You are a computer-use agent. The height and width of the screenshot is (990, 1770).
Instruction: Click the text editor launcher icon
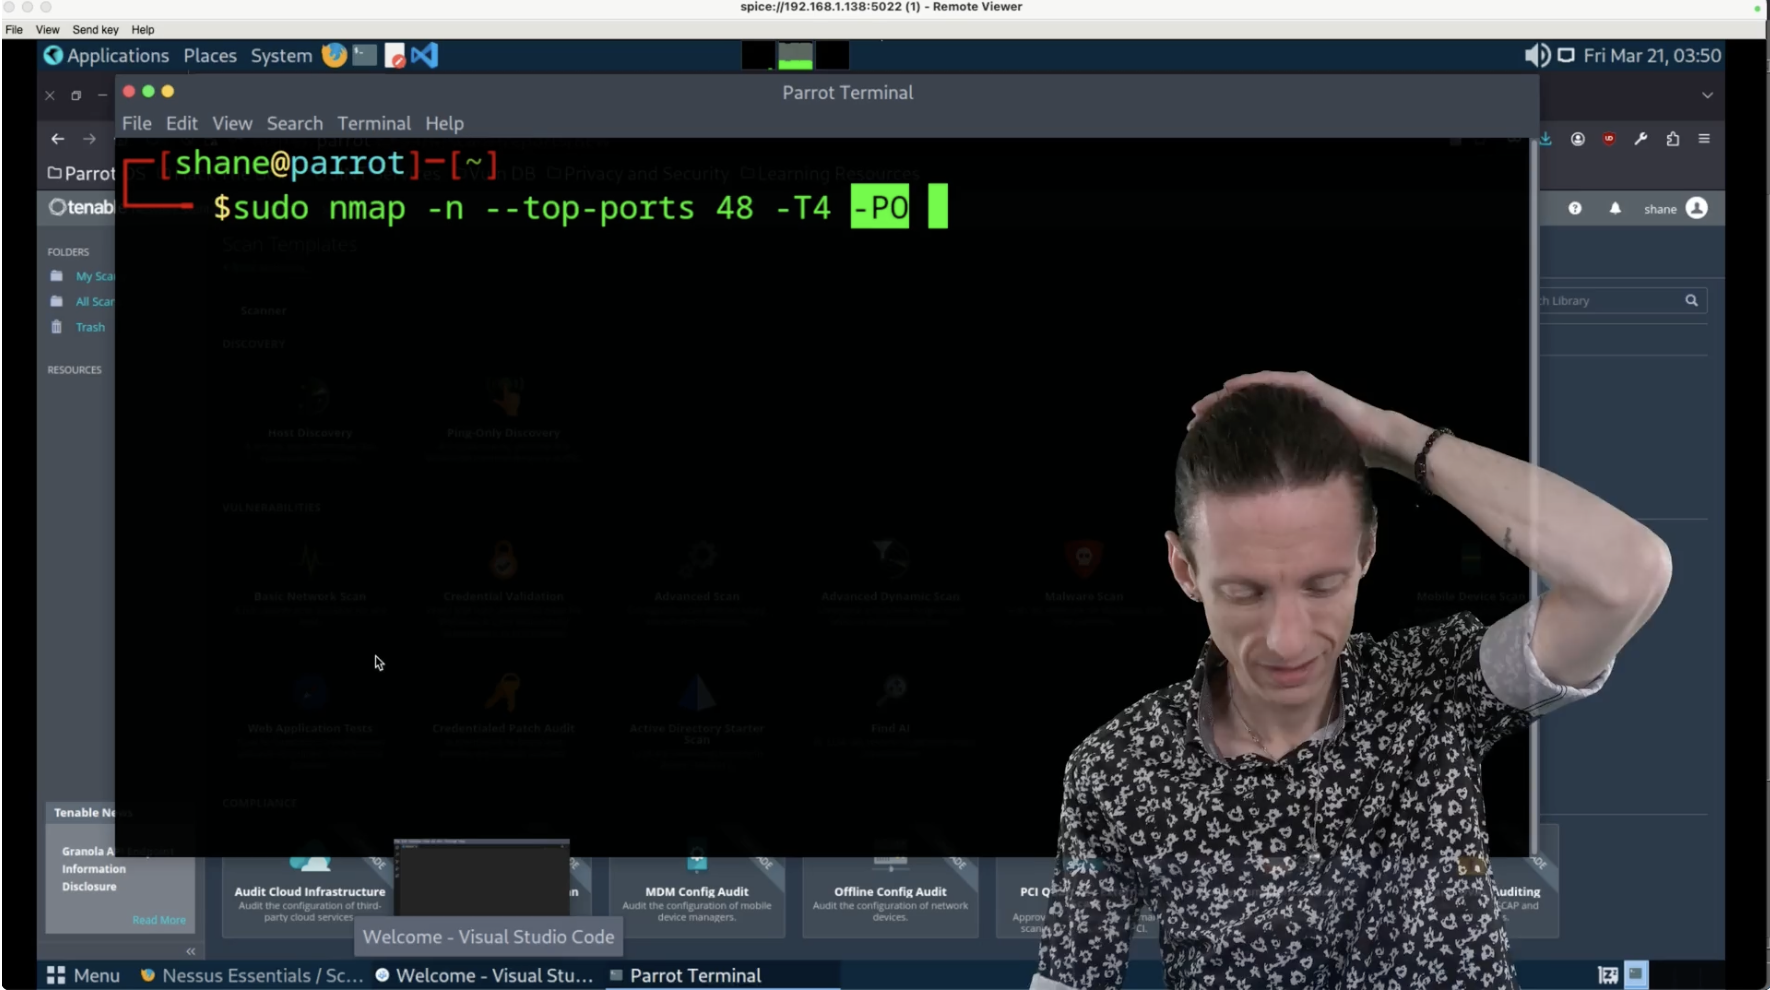pos(395,55)
